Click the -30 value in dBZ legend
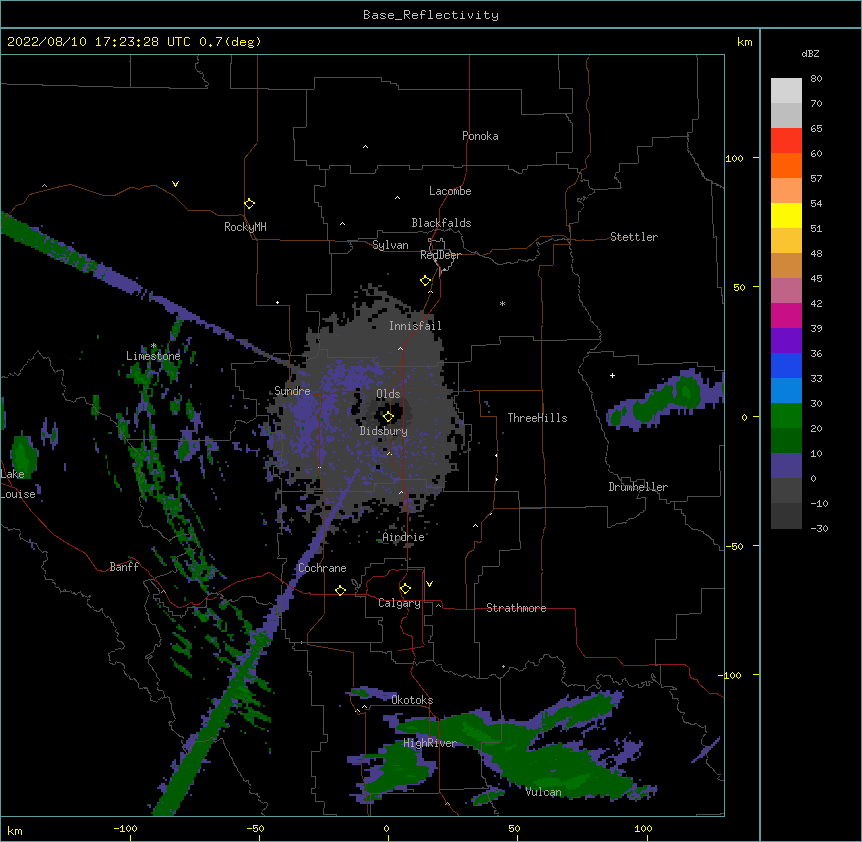862x842 pixels. pyautogui.click(x=819, y=528)
